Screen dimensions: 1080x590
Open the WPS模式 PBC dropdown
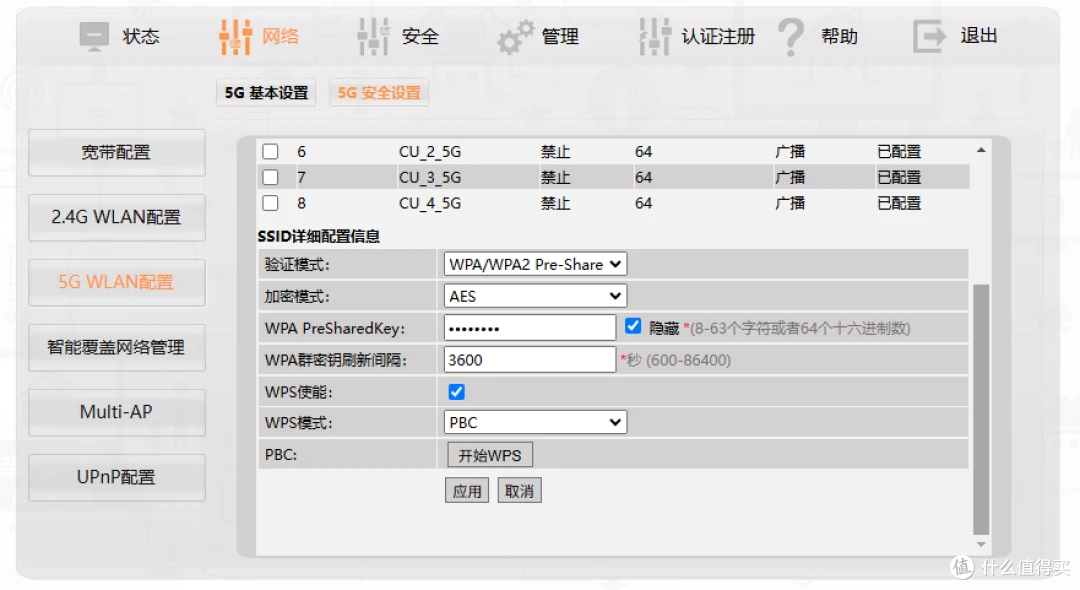pyautogui.click(x=535, y=422)
